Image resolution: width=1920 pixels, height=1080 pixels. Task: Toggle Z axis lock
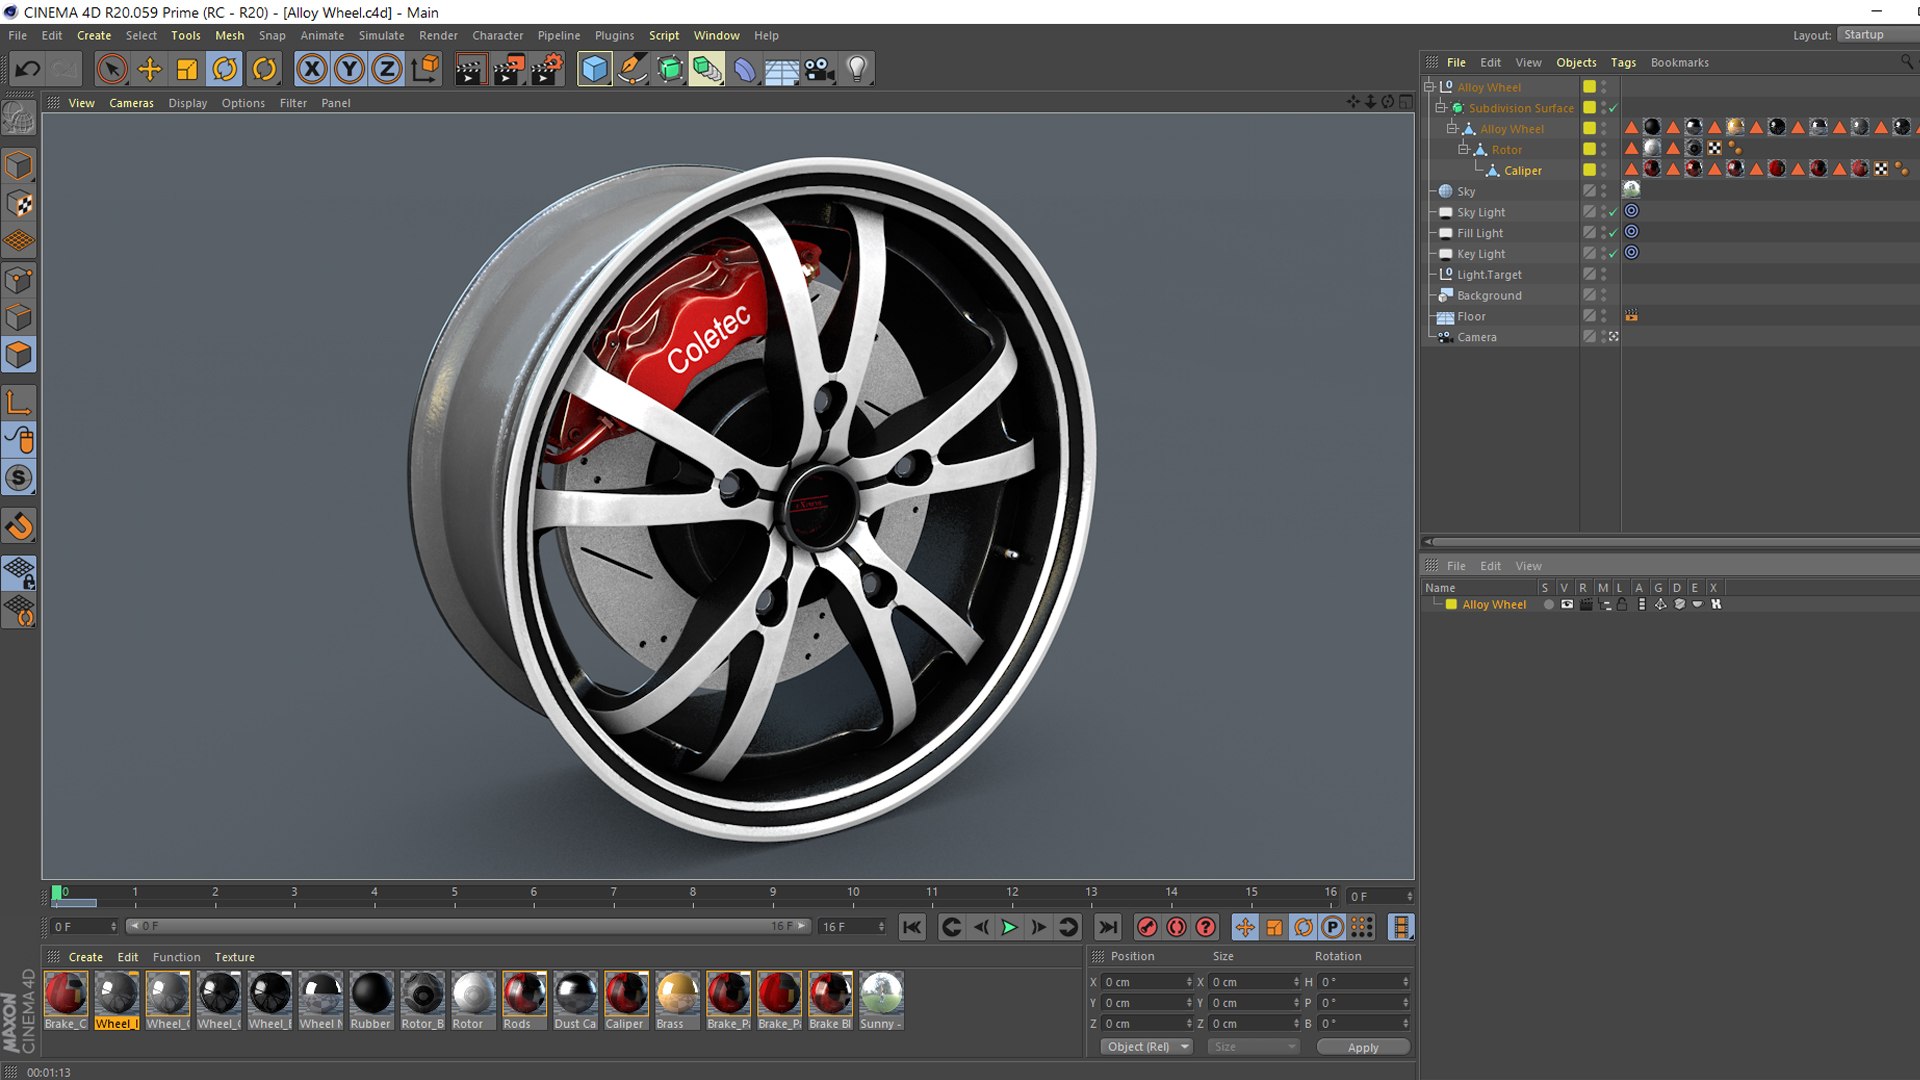pyautogui.click(x=387, y=69)
